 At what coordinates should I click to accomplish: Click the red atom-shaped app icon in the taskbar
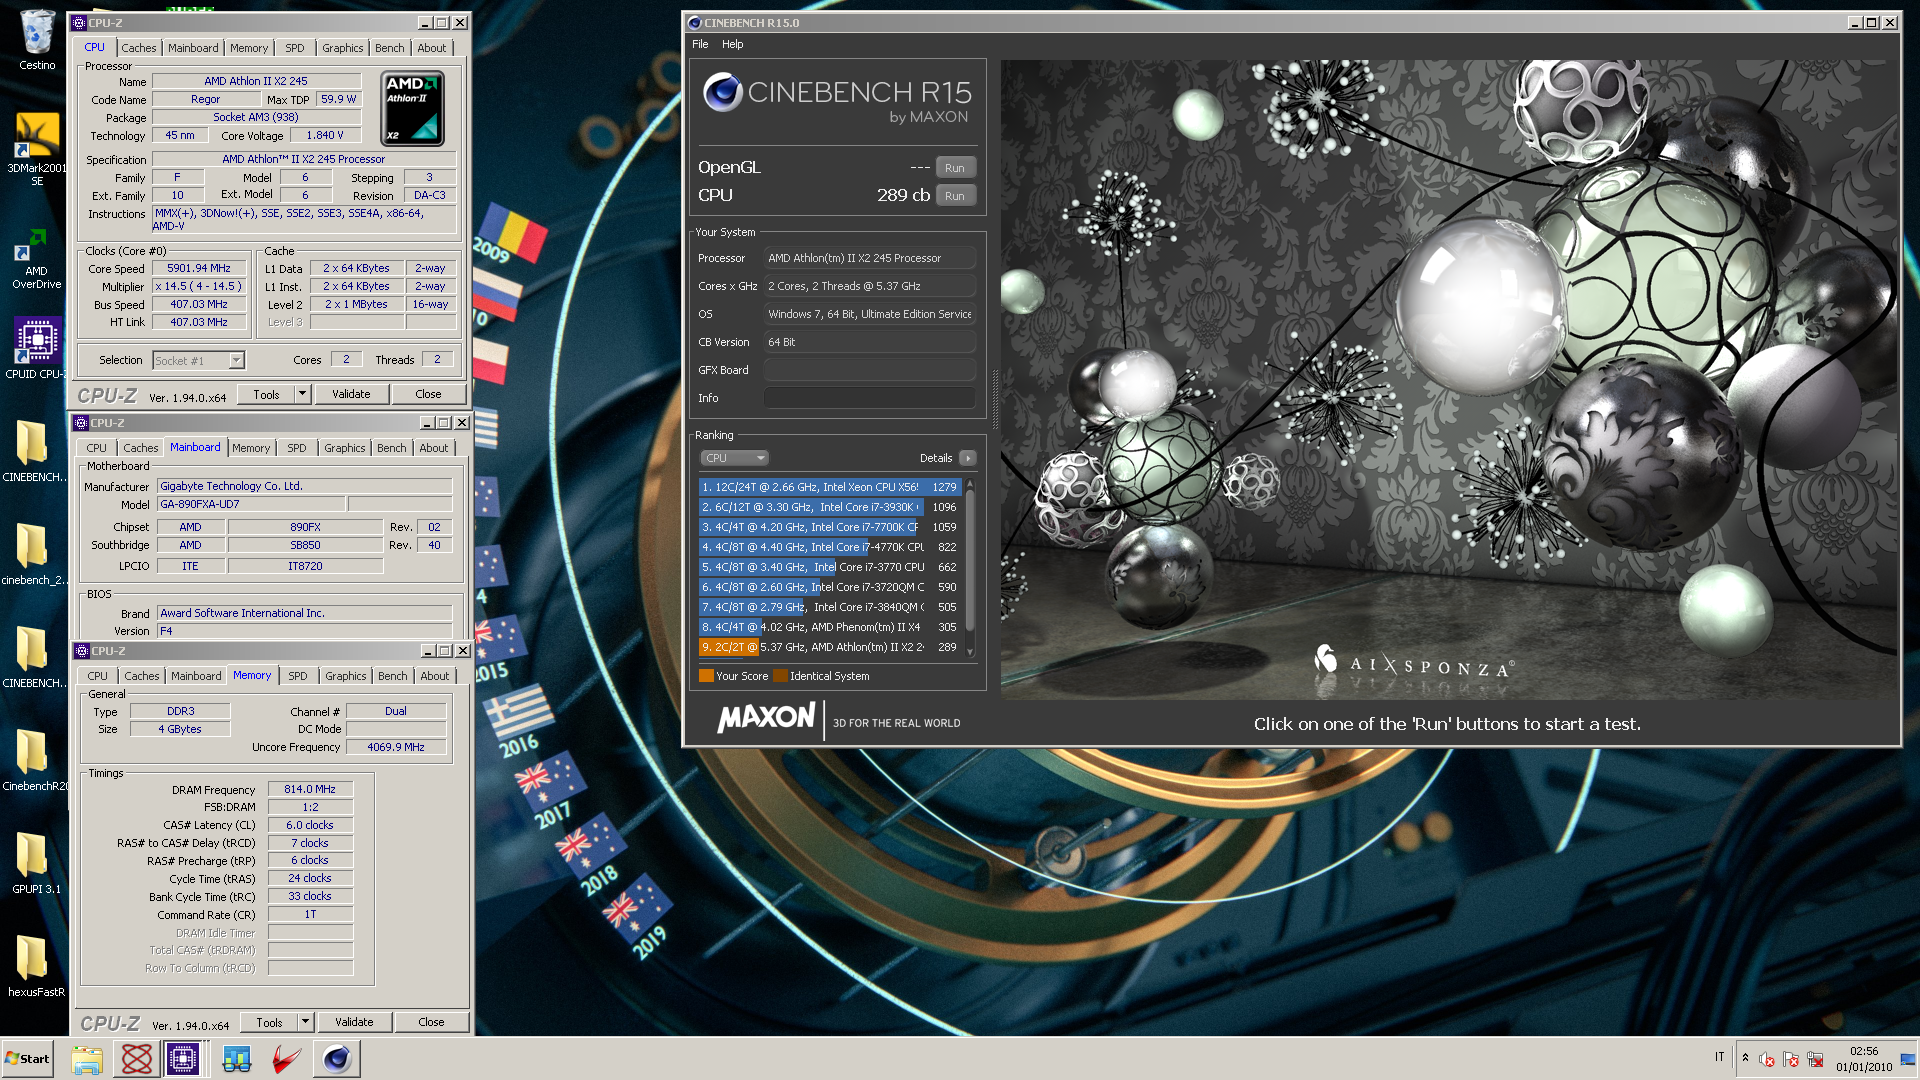(x=137, y=1059)
